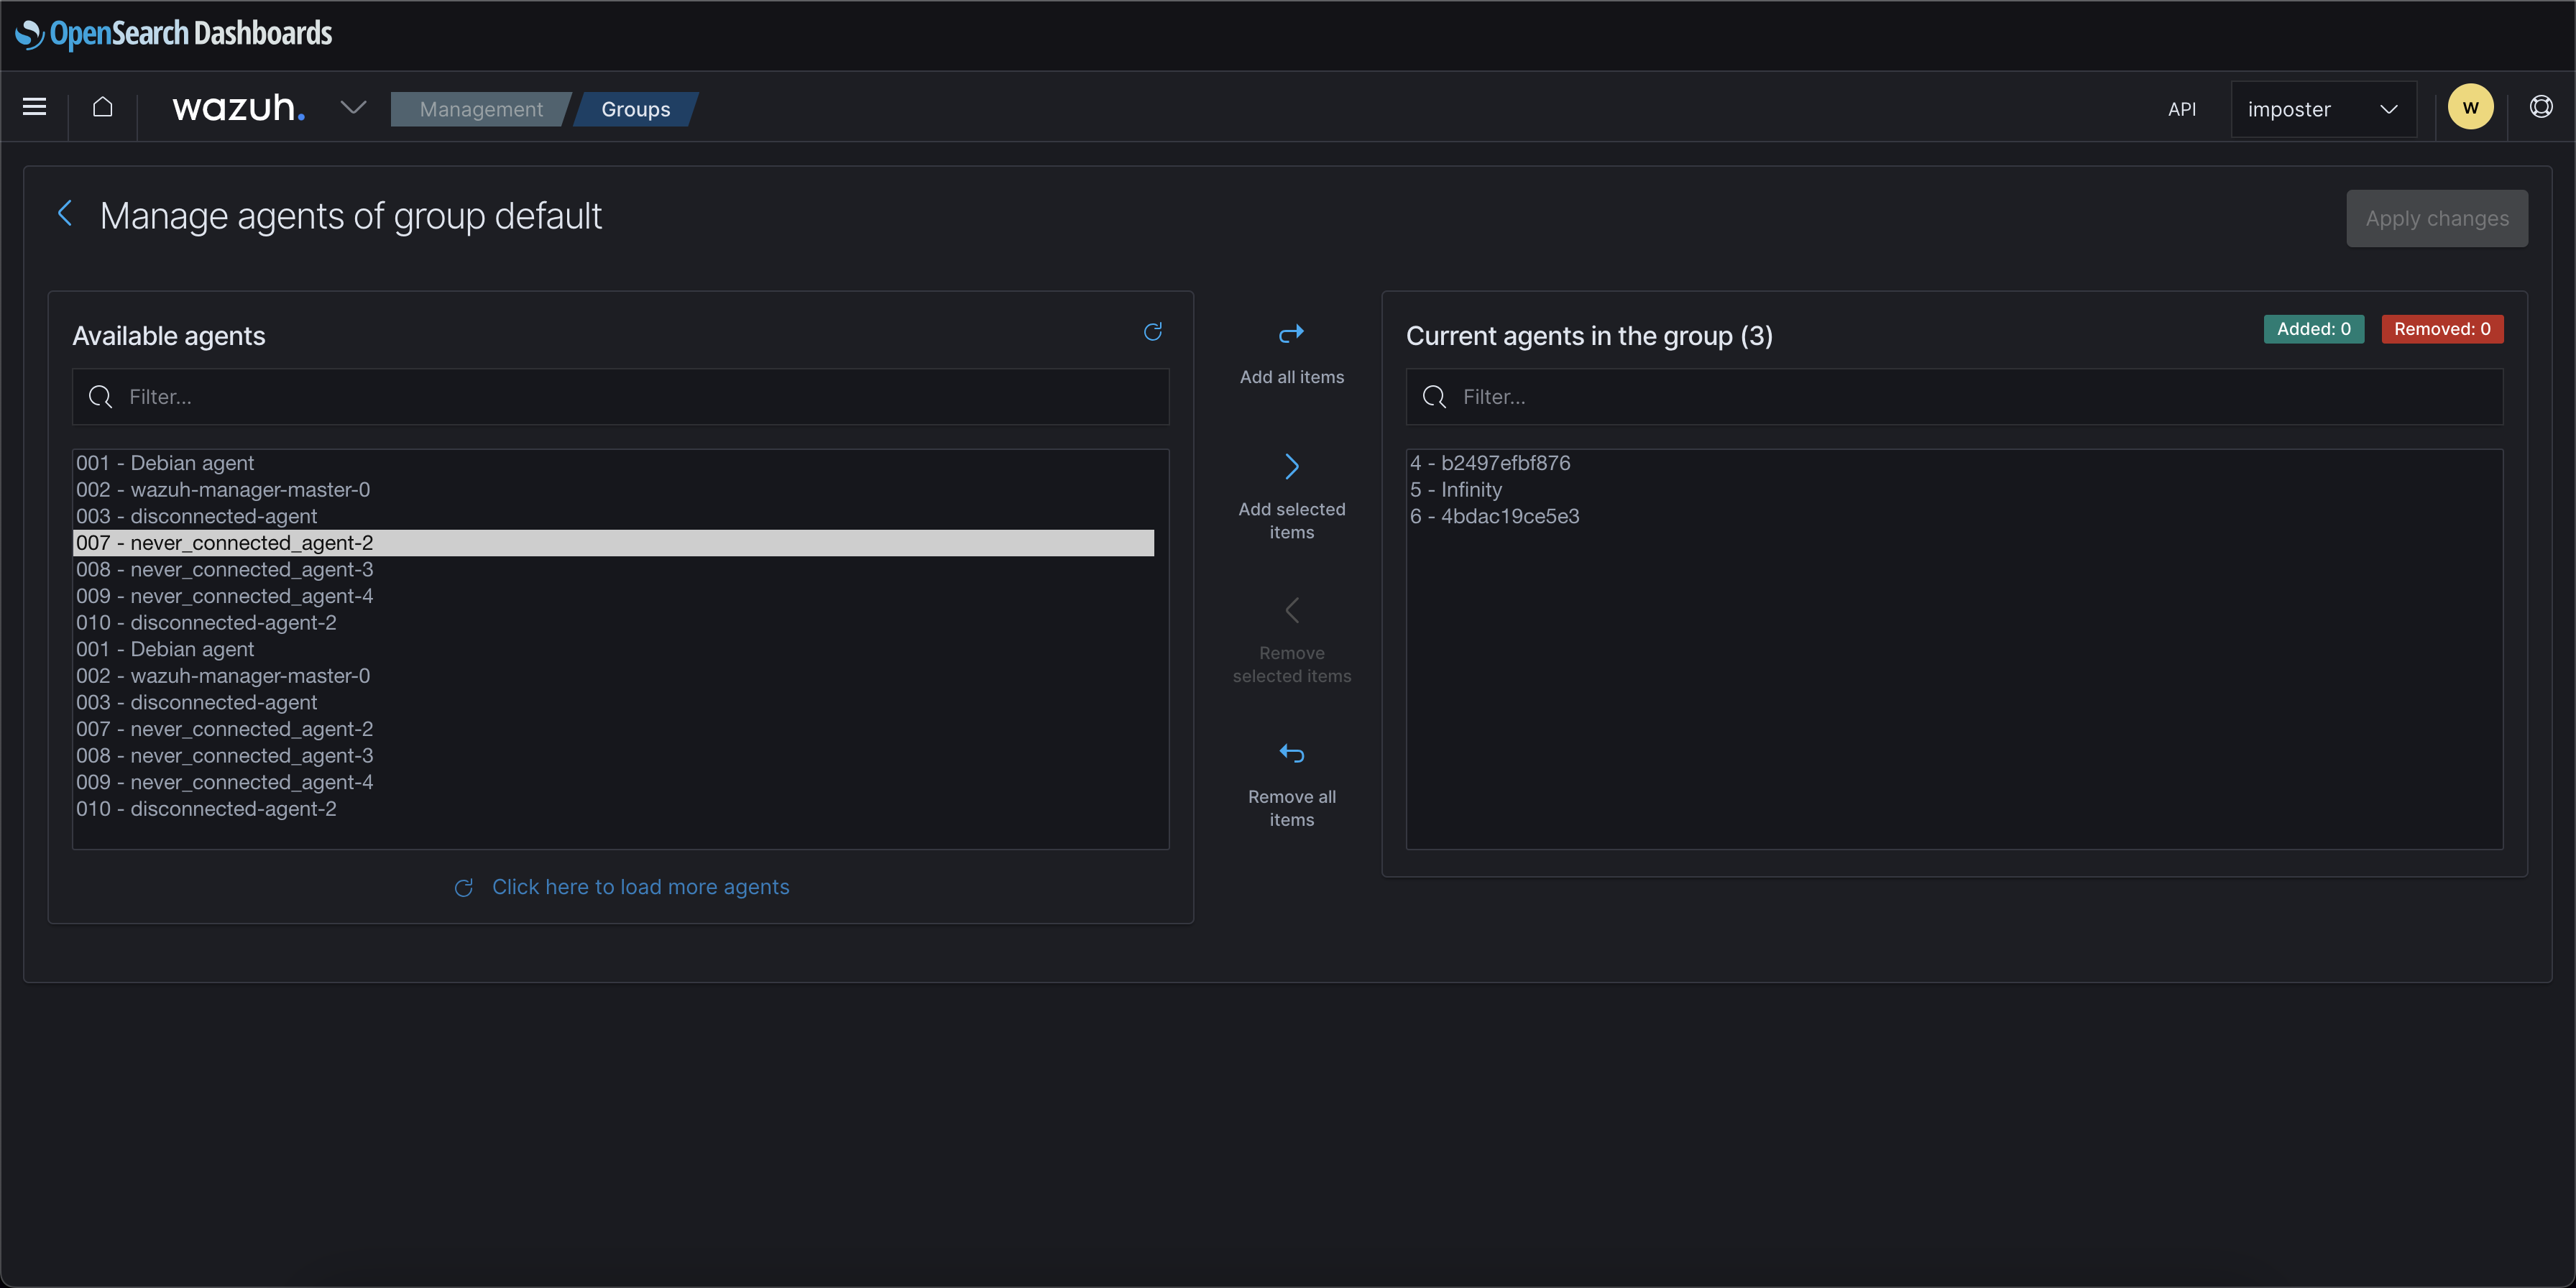Click the Remove selected items chevron icon
Viewport: 2576px width, 1288px height.
pyautogui.click(x=1291, y=609)
